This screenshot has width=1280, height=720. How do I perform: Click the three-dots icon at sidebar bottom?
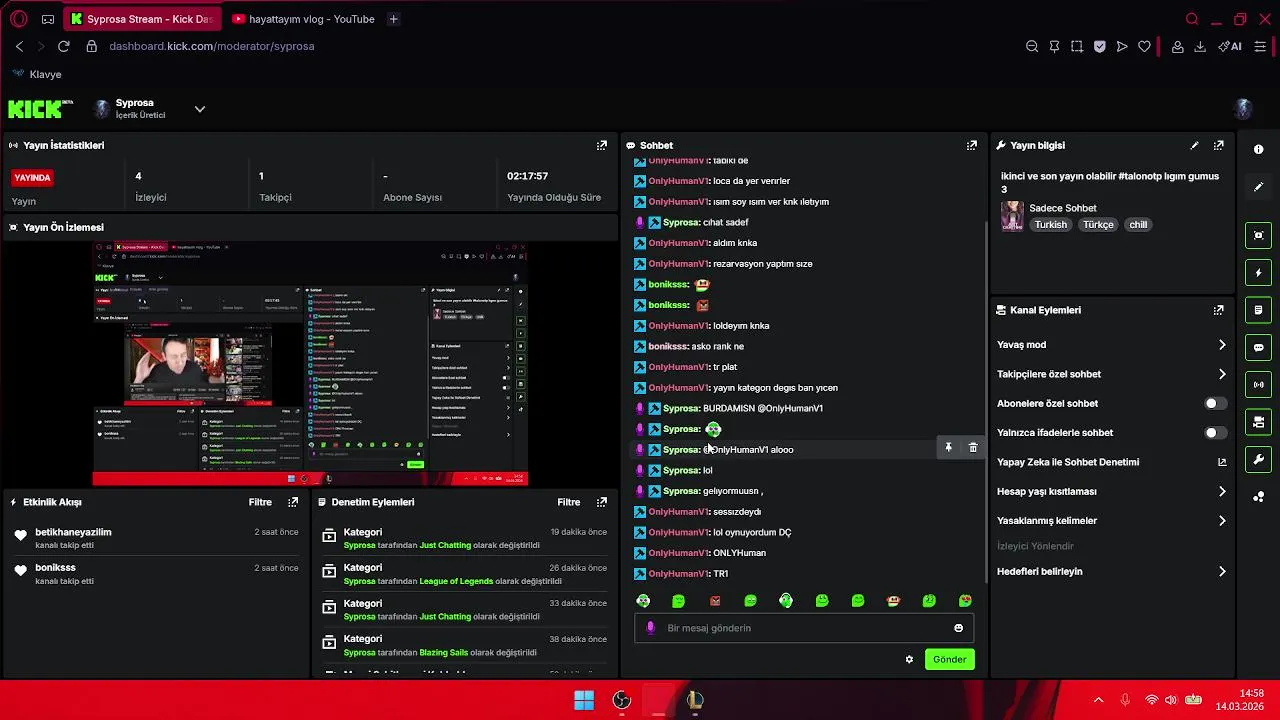click(1258, 497)
